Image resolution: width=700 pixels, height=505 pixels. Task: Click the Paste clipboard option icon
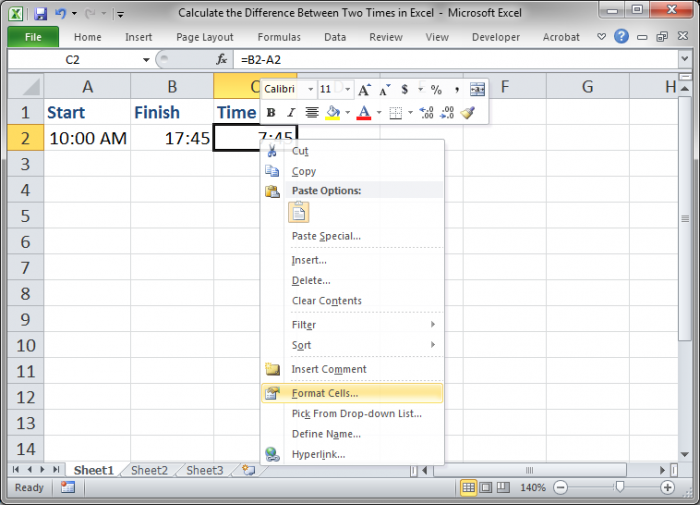point(299,212)
